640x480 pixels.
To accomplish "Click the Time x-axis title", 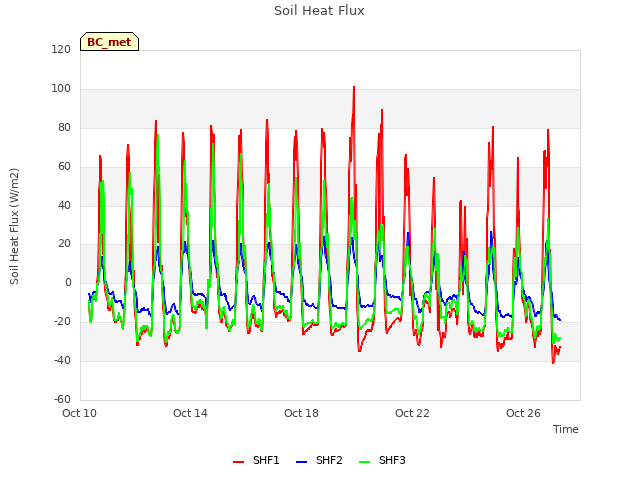I will [566, 429].
